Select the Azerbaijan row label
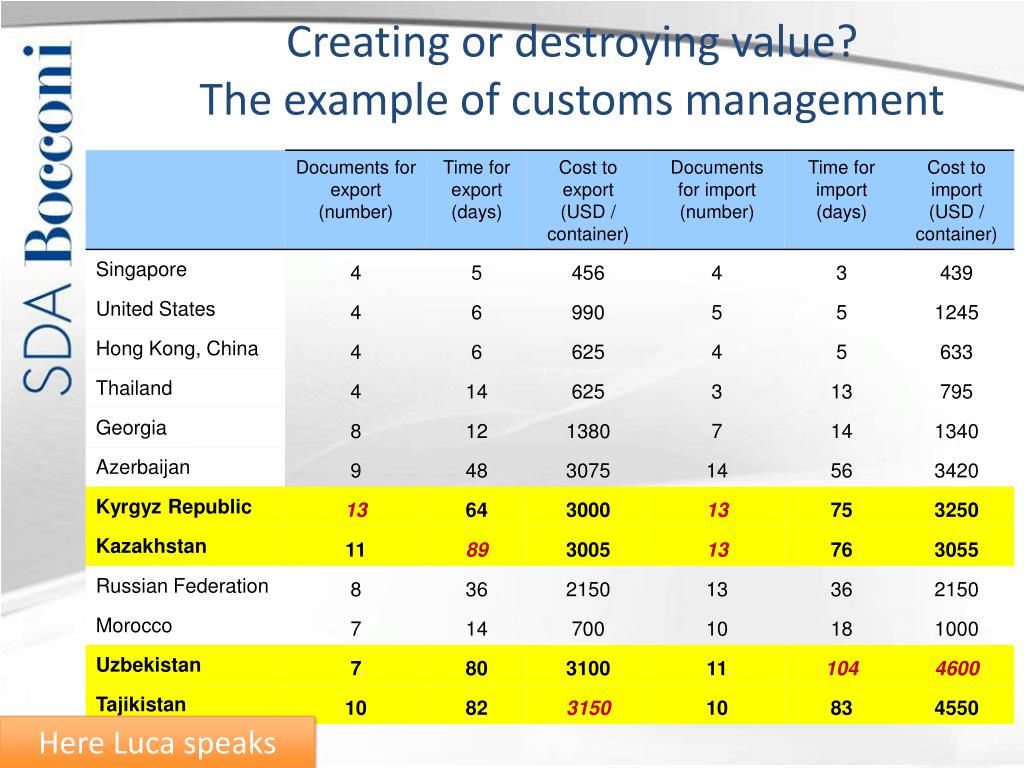1024x768 pixels. click(143, 468)
